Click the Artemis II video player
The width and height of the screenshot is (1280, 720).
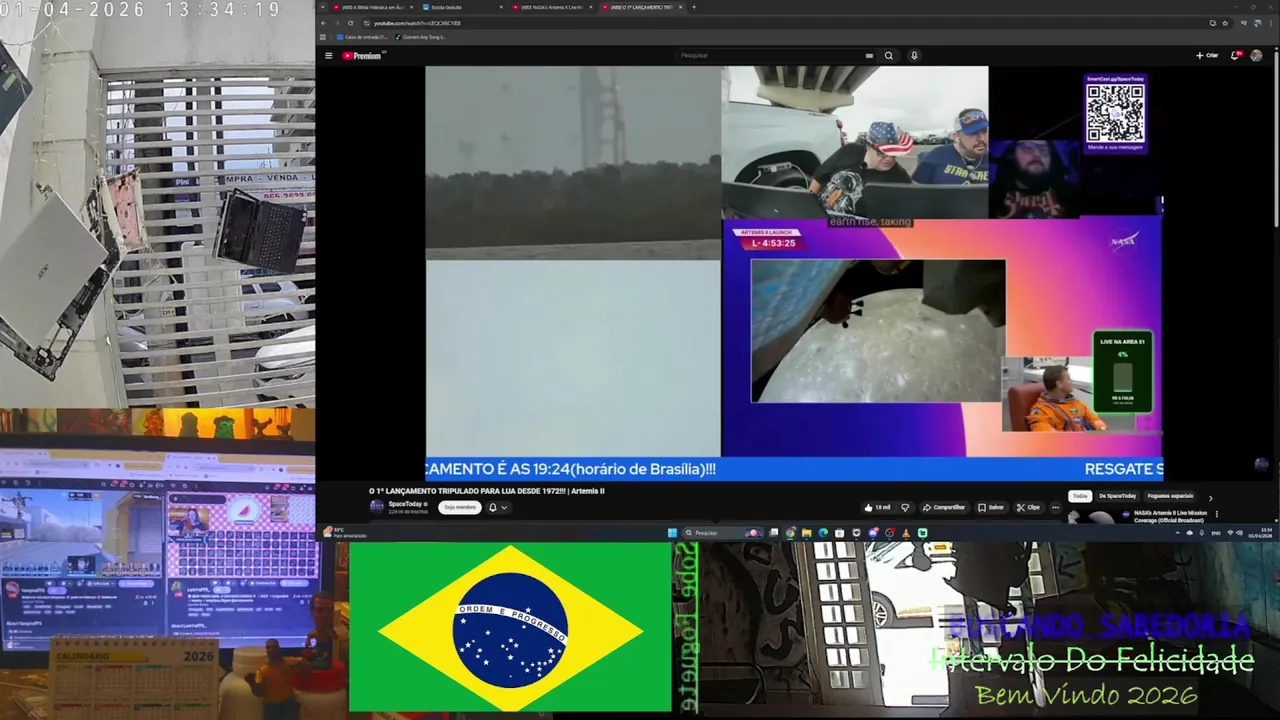click(x=794, y=273)
